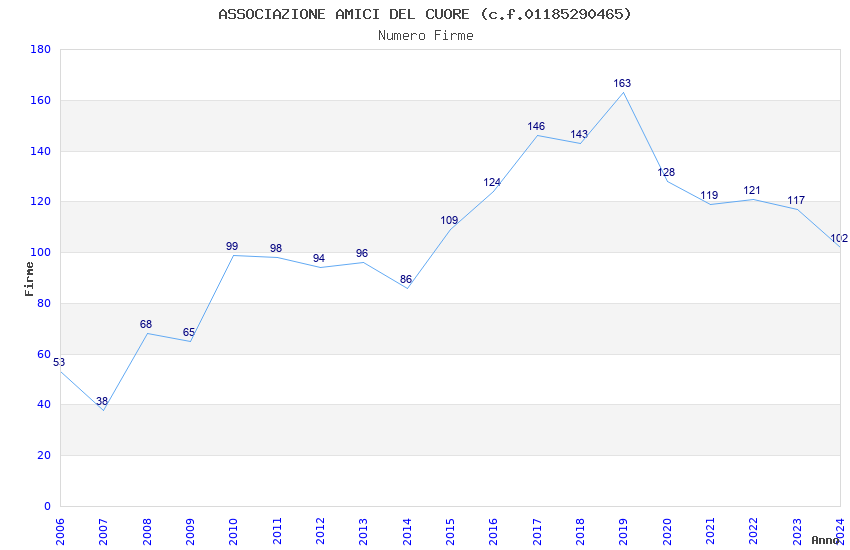
Task: Select the data label 109 for 2015
Action: point(449,220)
